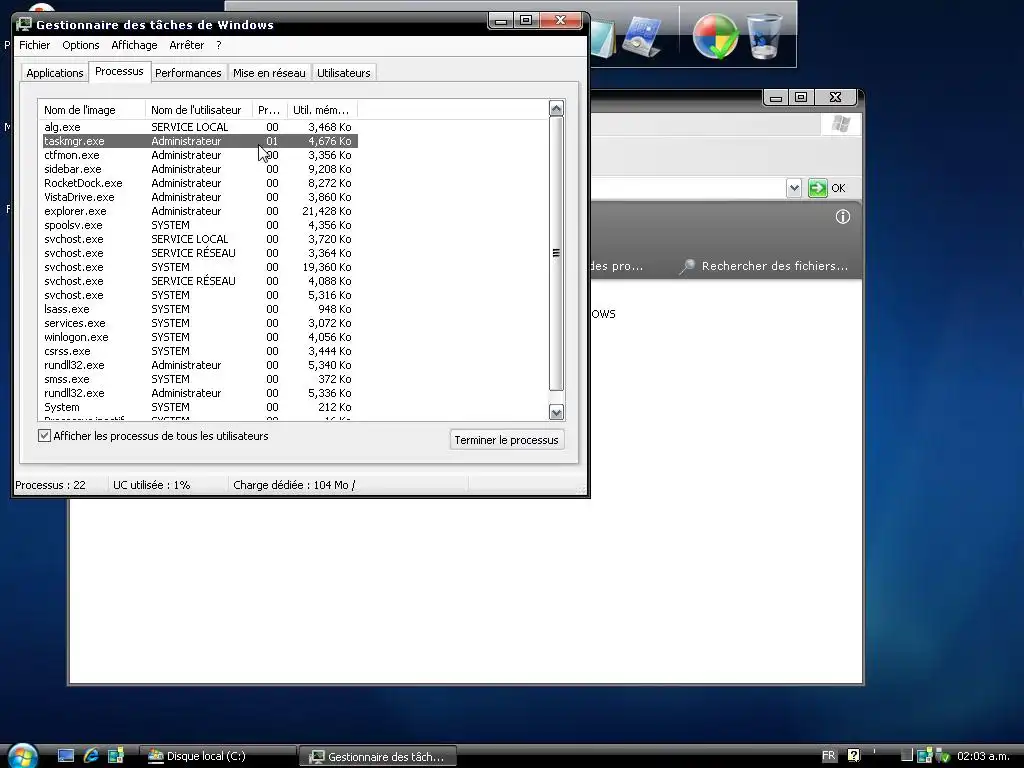Select the taskmgr.exe process row
This screenshot has width=1024, height=768.
[x=199, y=141]
